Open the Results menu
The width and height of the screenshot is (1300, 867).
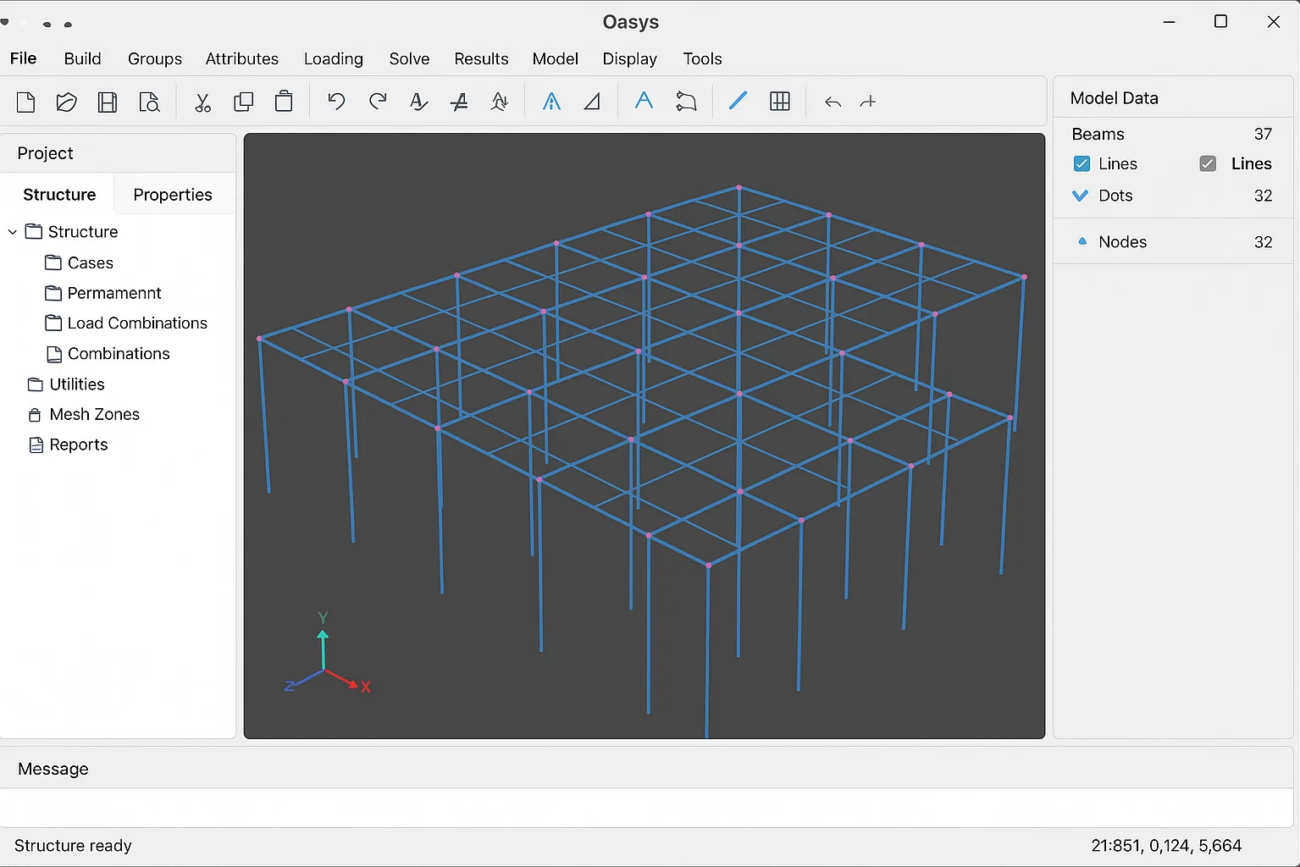tap(481, 59)
